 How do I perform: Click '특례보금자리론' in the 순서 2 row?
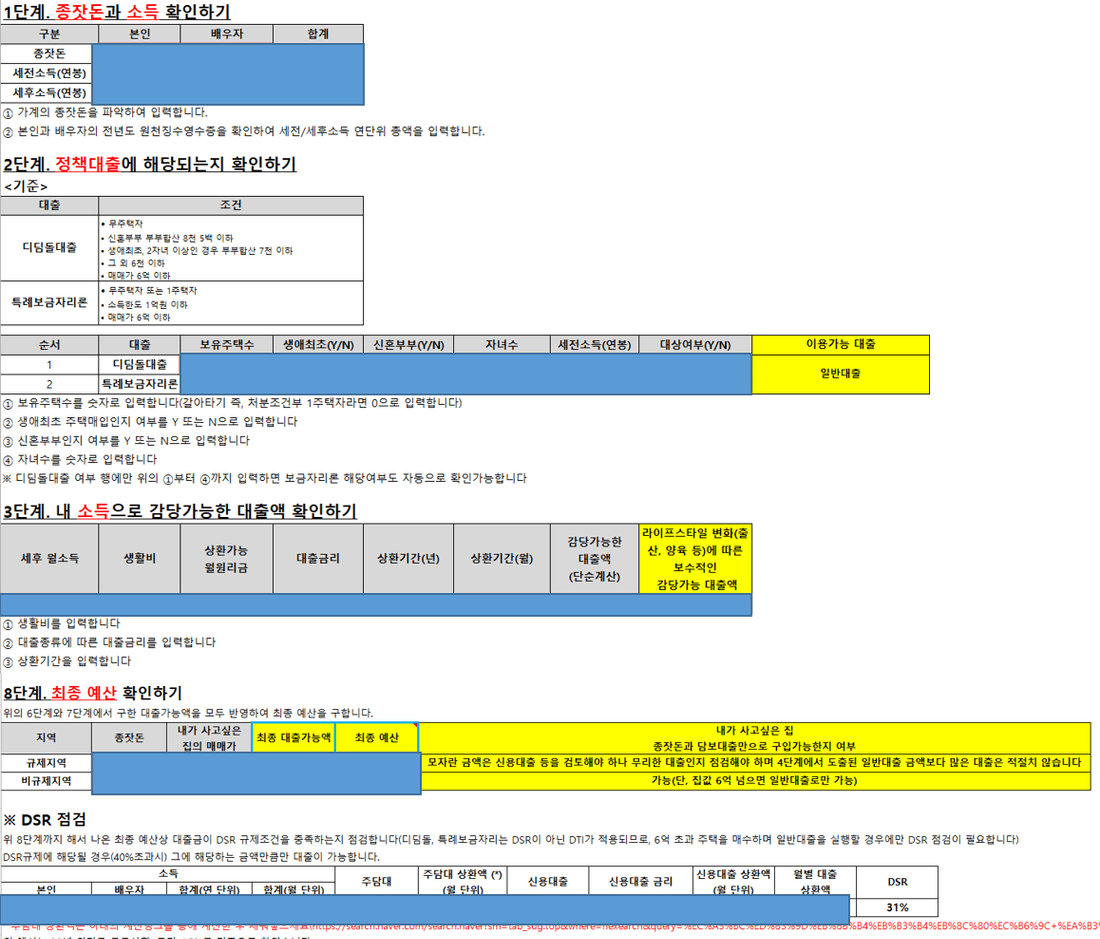point(140,384)
